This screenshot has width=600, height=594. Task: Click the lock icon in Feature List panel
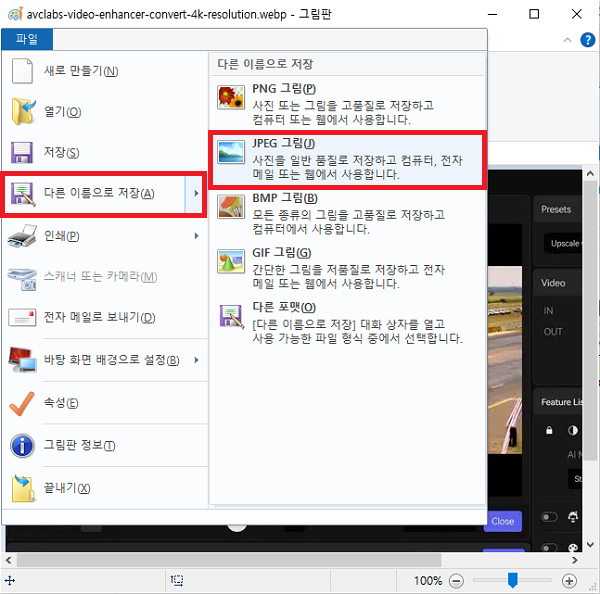[x=549, y=430]
